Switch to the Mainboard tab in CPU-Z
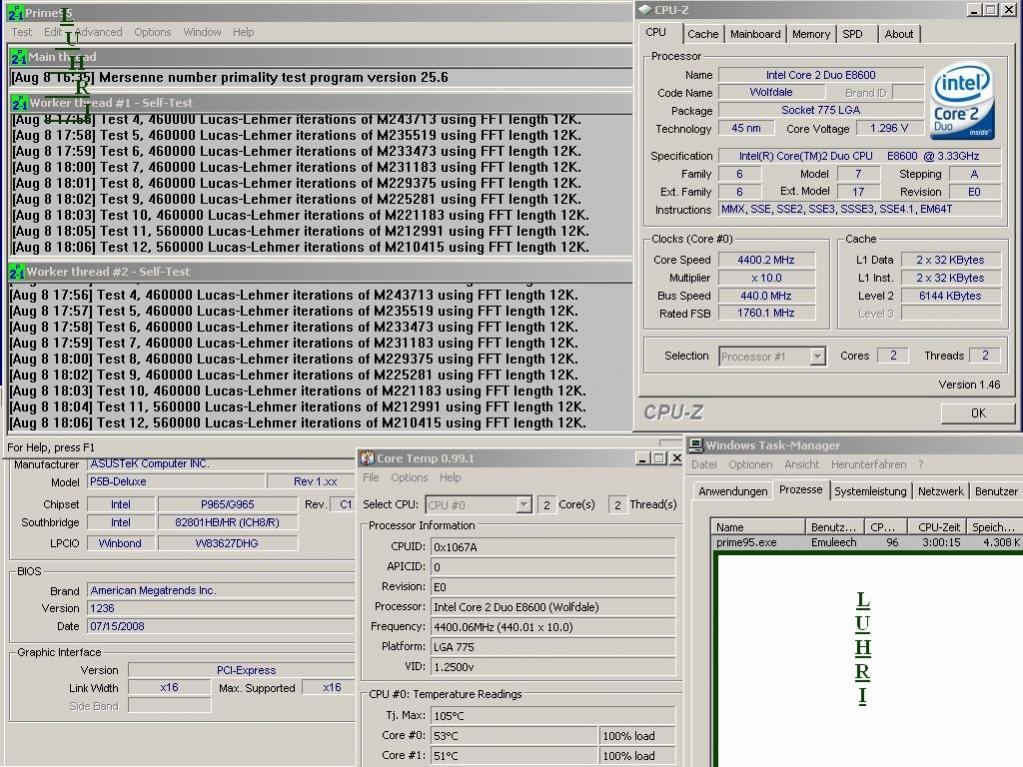This screenshot has width=1023, height=767. point(755,34)
